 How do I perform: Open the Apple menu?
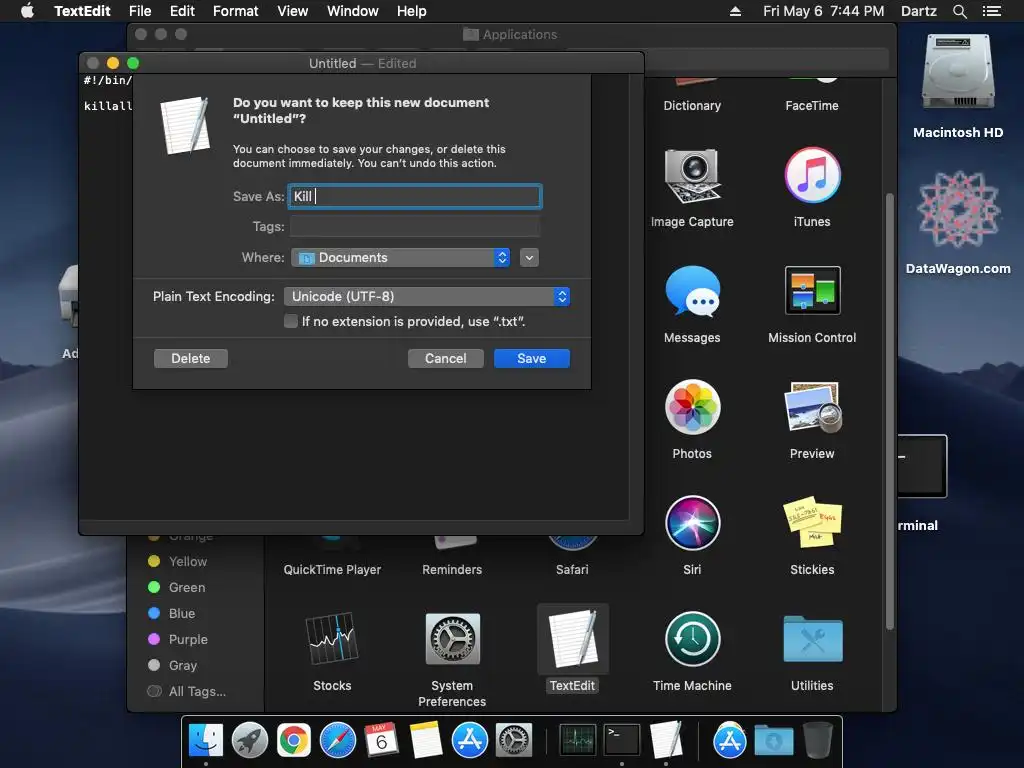[27, 11]
